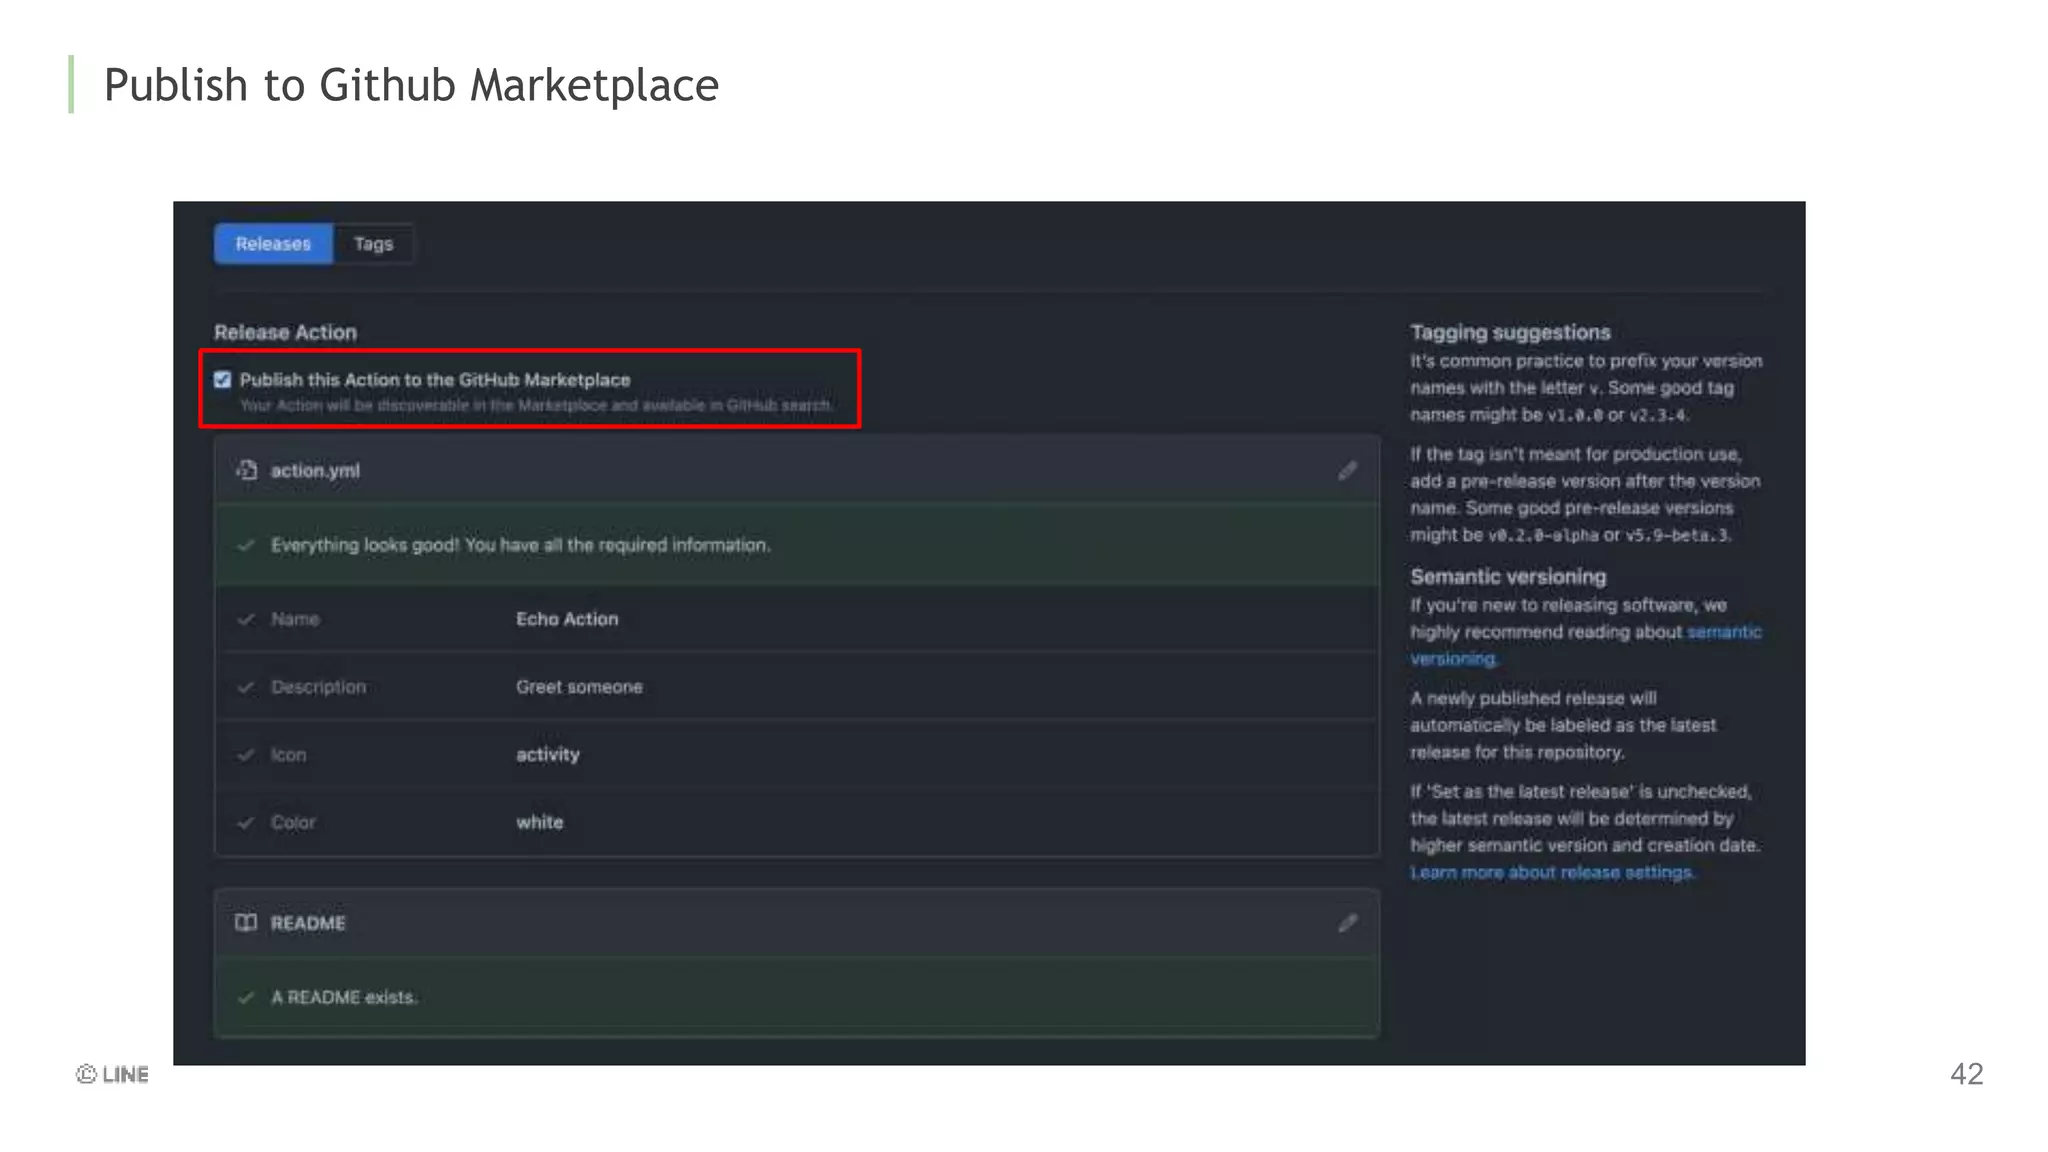Viewport: 2048px width, 1152px height.
Task: Click the action.yml file name
Action: pyautogui.click(x=315, y=471)
